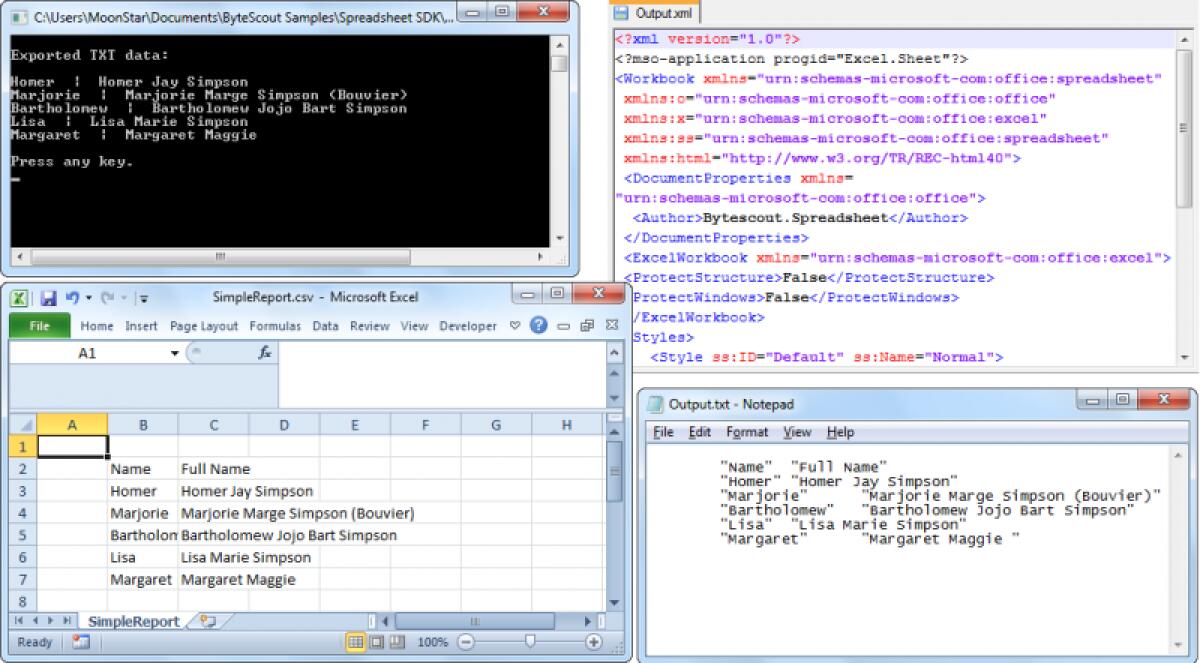
Task: Click the Save icon on Excel's Quick Access Toolbar
Action: tap(48, 297)
